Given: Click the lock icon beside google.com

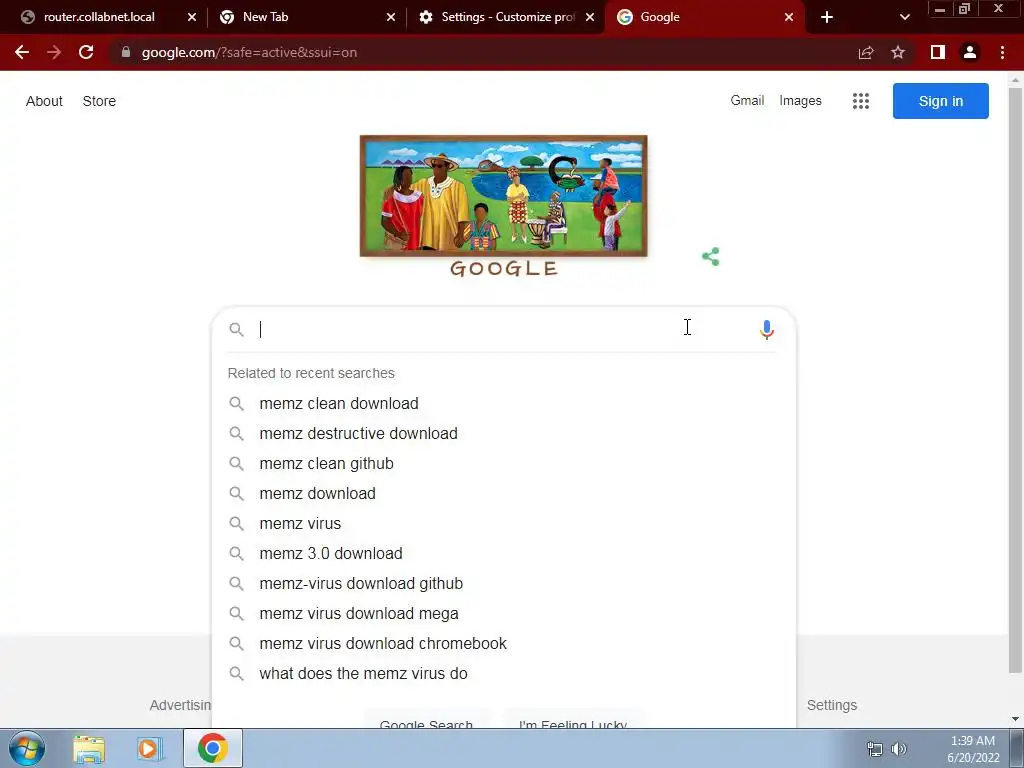Looking at the screenshot, I should pos(126,52).
